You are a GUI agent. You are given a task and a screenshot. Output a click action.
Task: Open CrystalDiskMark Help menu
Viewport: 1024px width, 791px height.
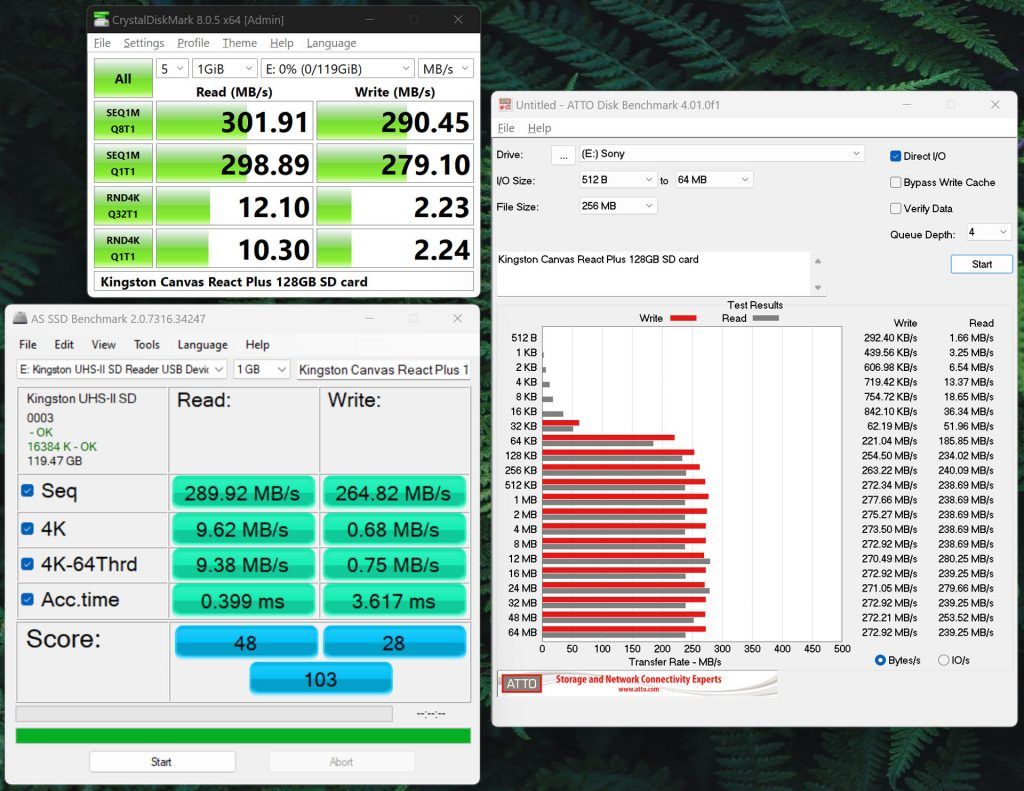point(281,43)
